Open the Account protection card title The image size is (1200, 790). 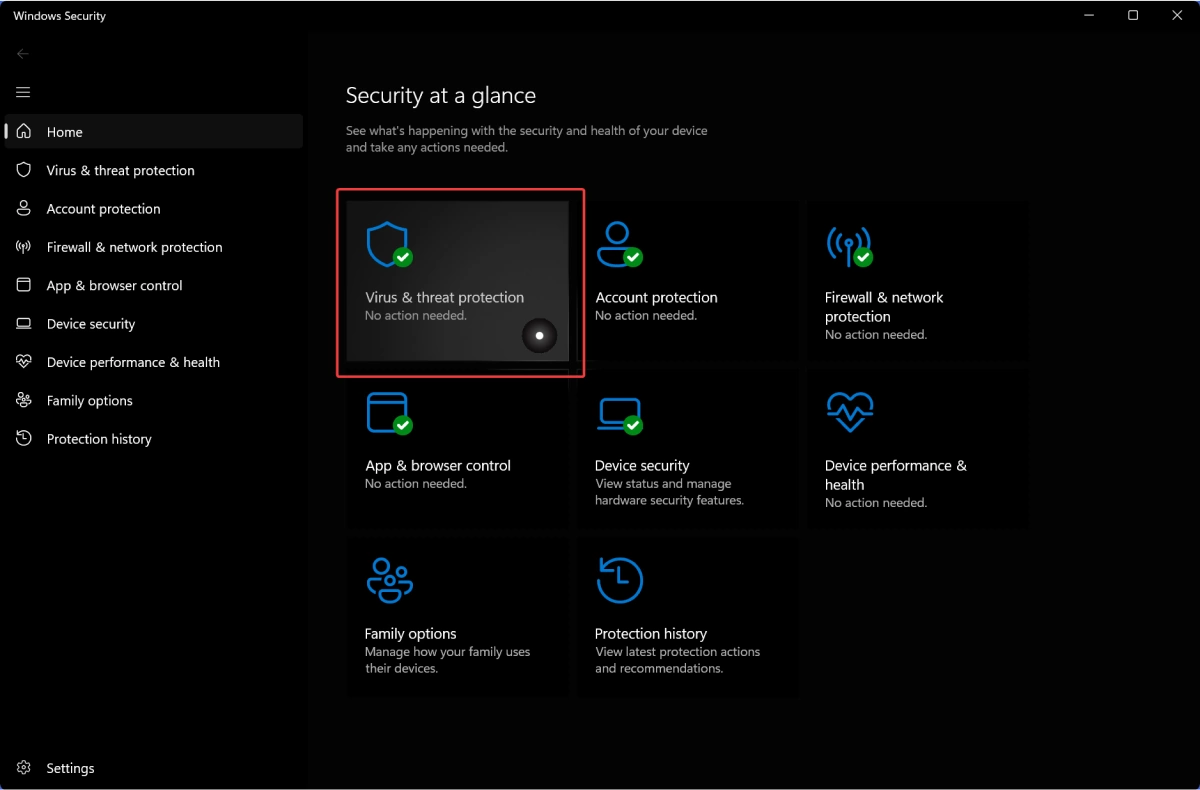tap(656, 297)
